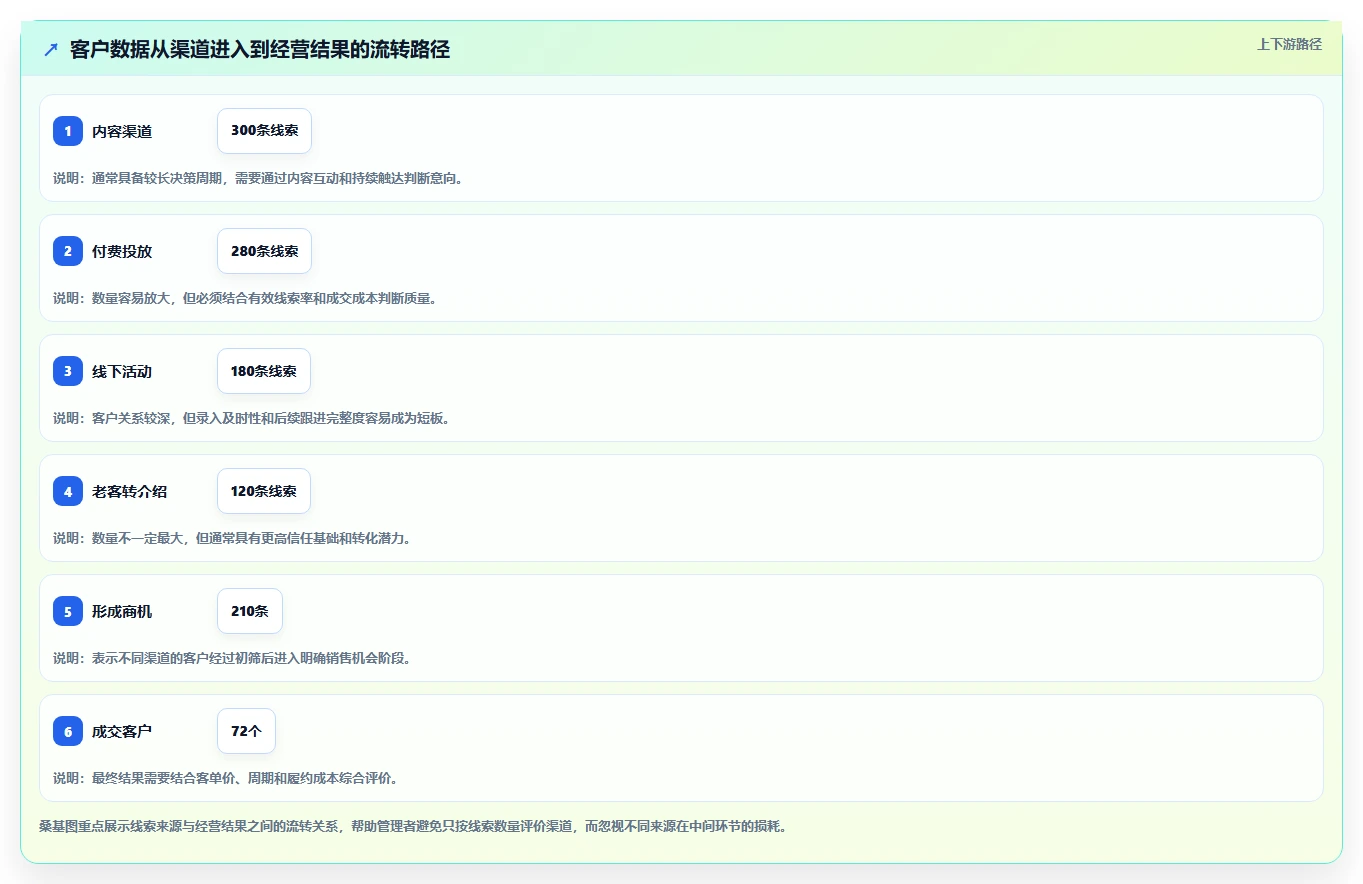Screen dimensions: 1363x884
Task: Click the step number 6 badge
Action: click(68, 731)
